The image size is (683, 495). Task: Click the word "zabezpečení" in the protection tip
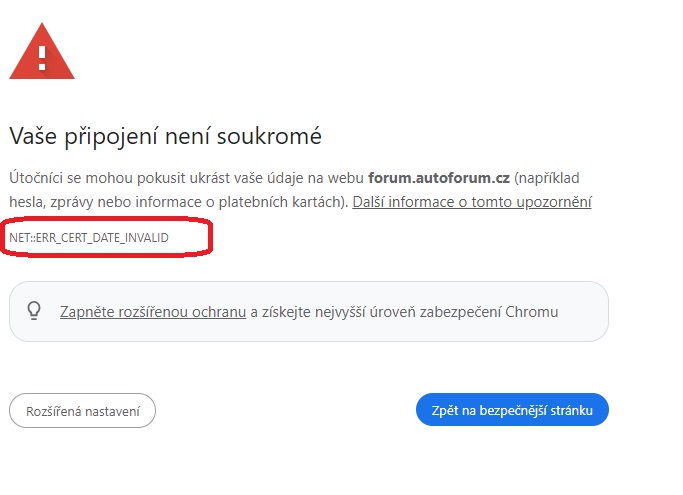tap(465, 311)
